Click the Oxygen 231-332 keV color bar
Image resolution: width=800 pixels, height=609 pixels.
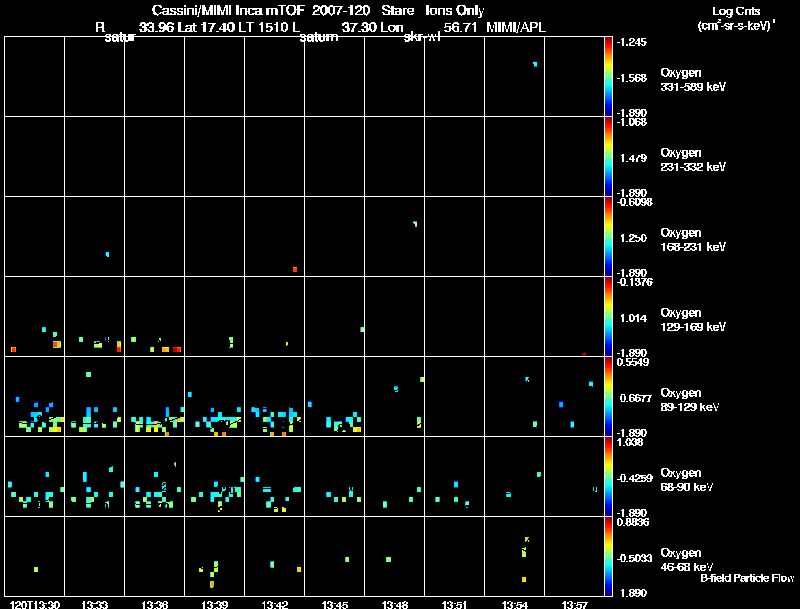610,157
